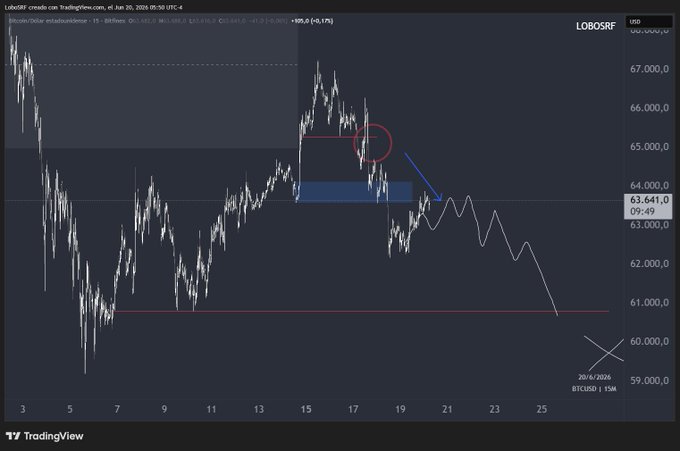Click date label 11 on time axis
This screenshot has height=451, width=680.
(211, 409)
